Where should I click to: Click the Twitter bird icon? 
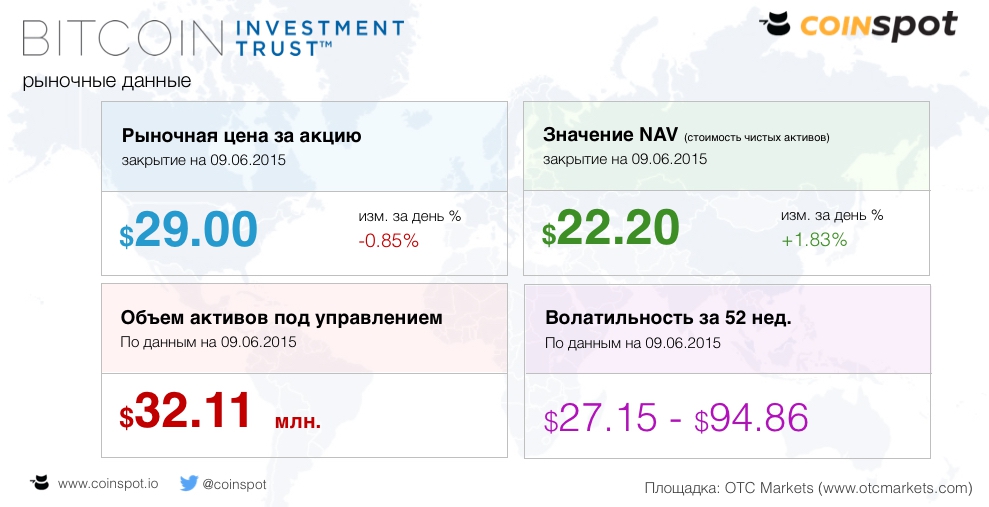(x=188, y=483)
